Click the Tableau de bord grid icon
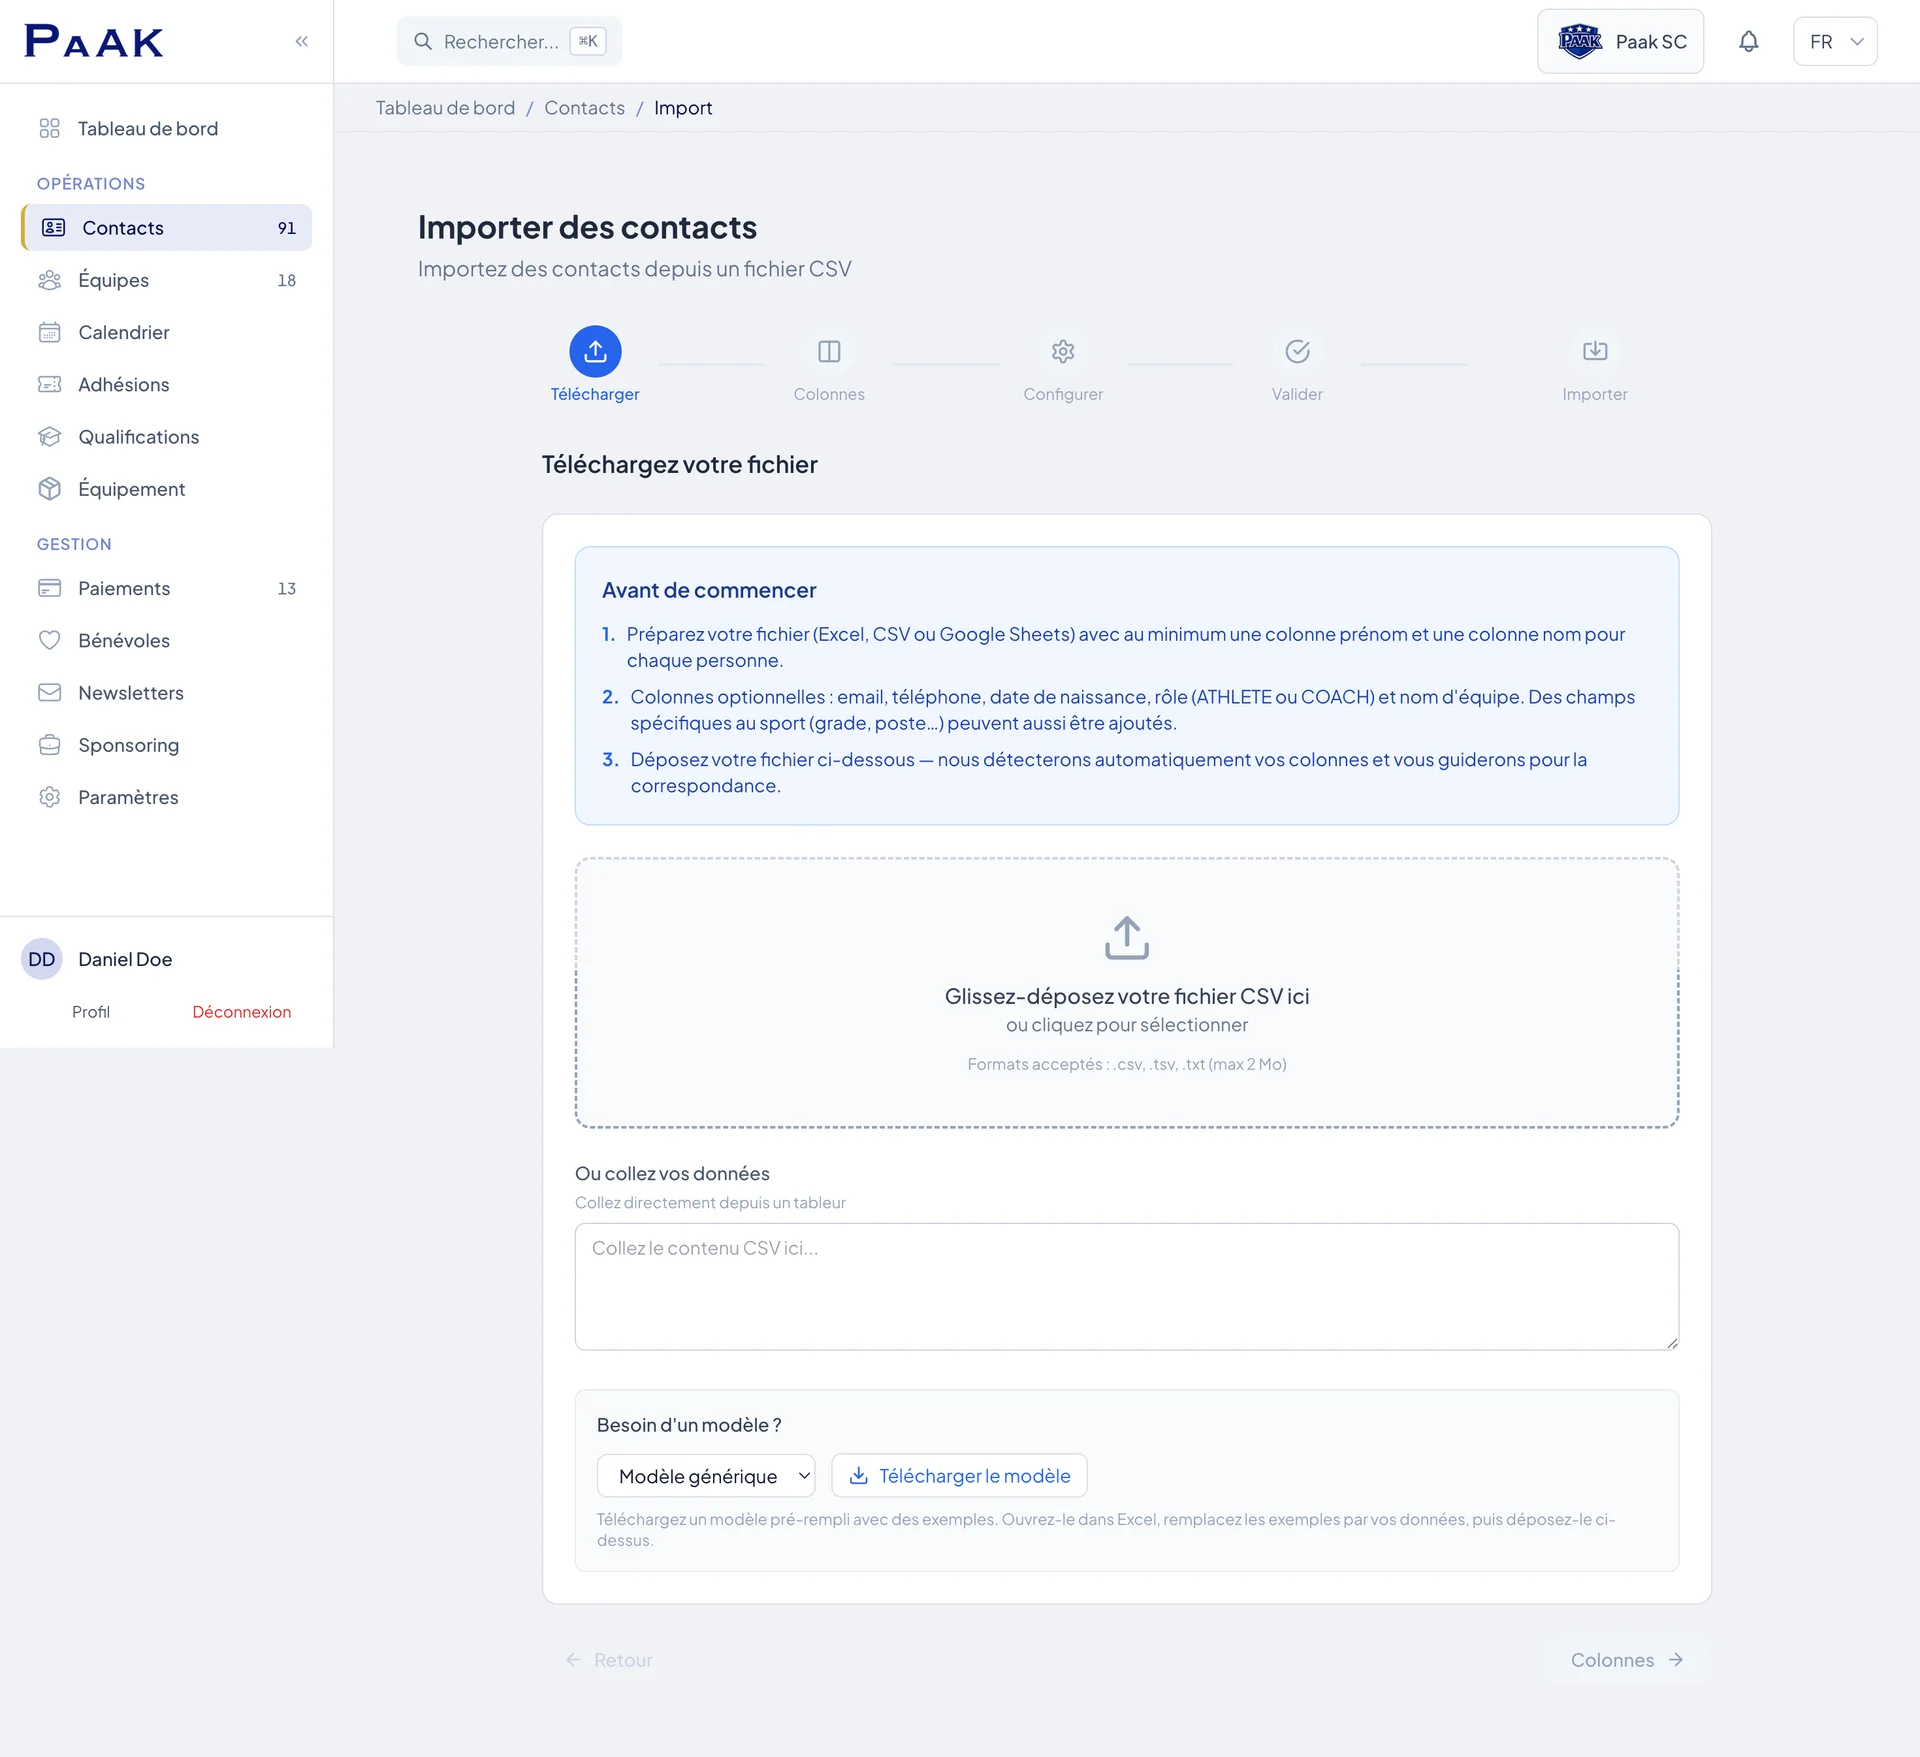The height and width of the screenshot is (1757, 1920). [49, 129]
